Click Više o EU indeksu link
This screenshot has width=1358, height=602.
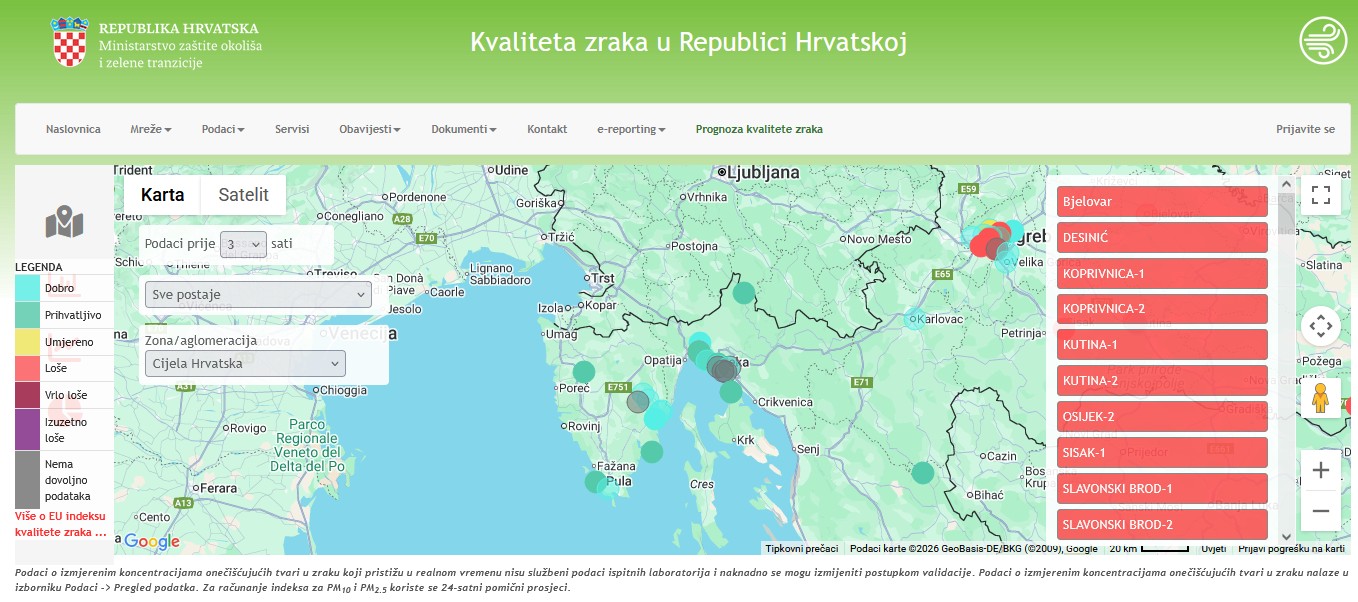(x=60, y=524)
